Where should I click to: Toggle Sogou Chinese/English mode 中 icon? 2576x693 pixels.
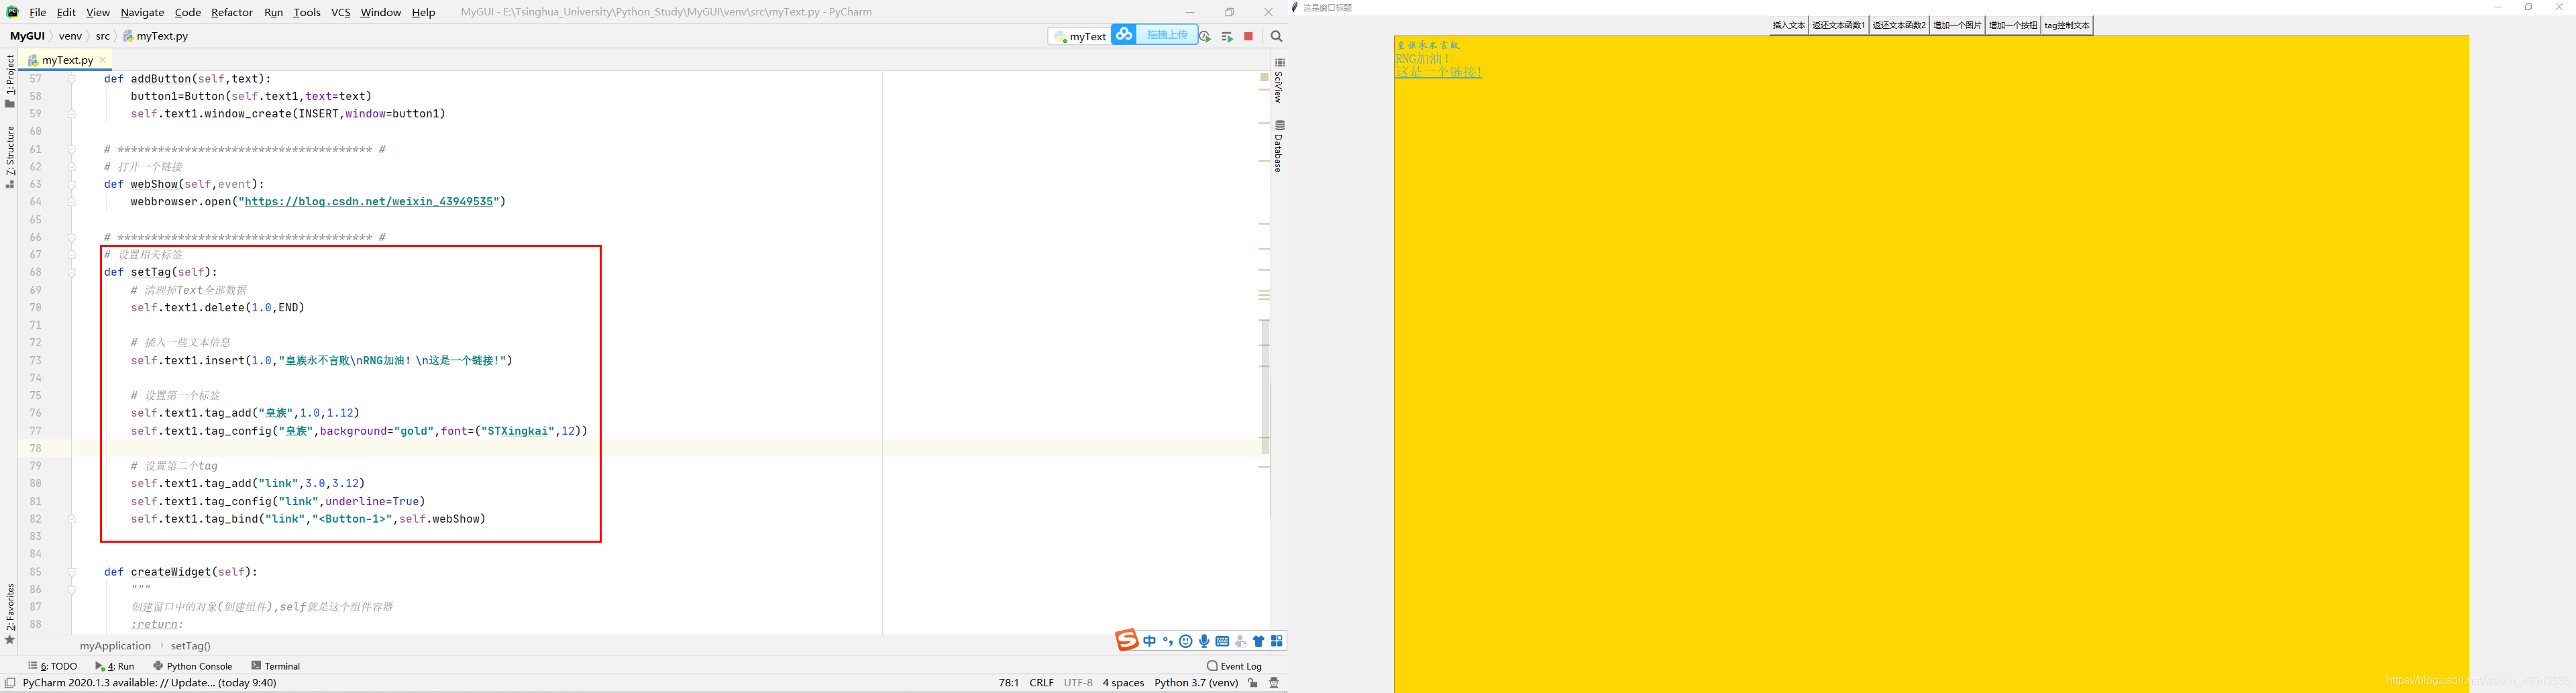[1149, 641]
